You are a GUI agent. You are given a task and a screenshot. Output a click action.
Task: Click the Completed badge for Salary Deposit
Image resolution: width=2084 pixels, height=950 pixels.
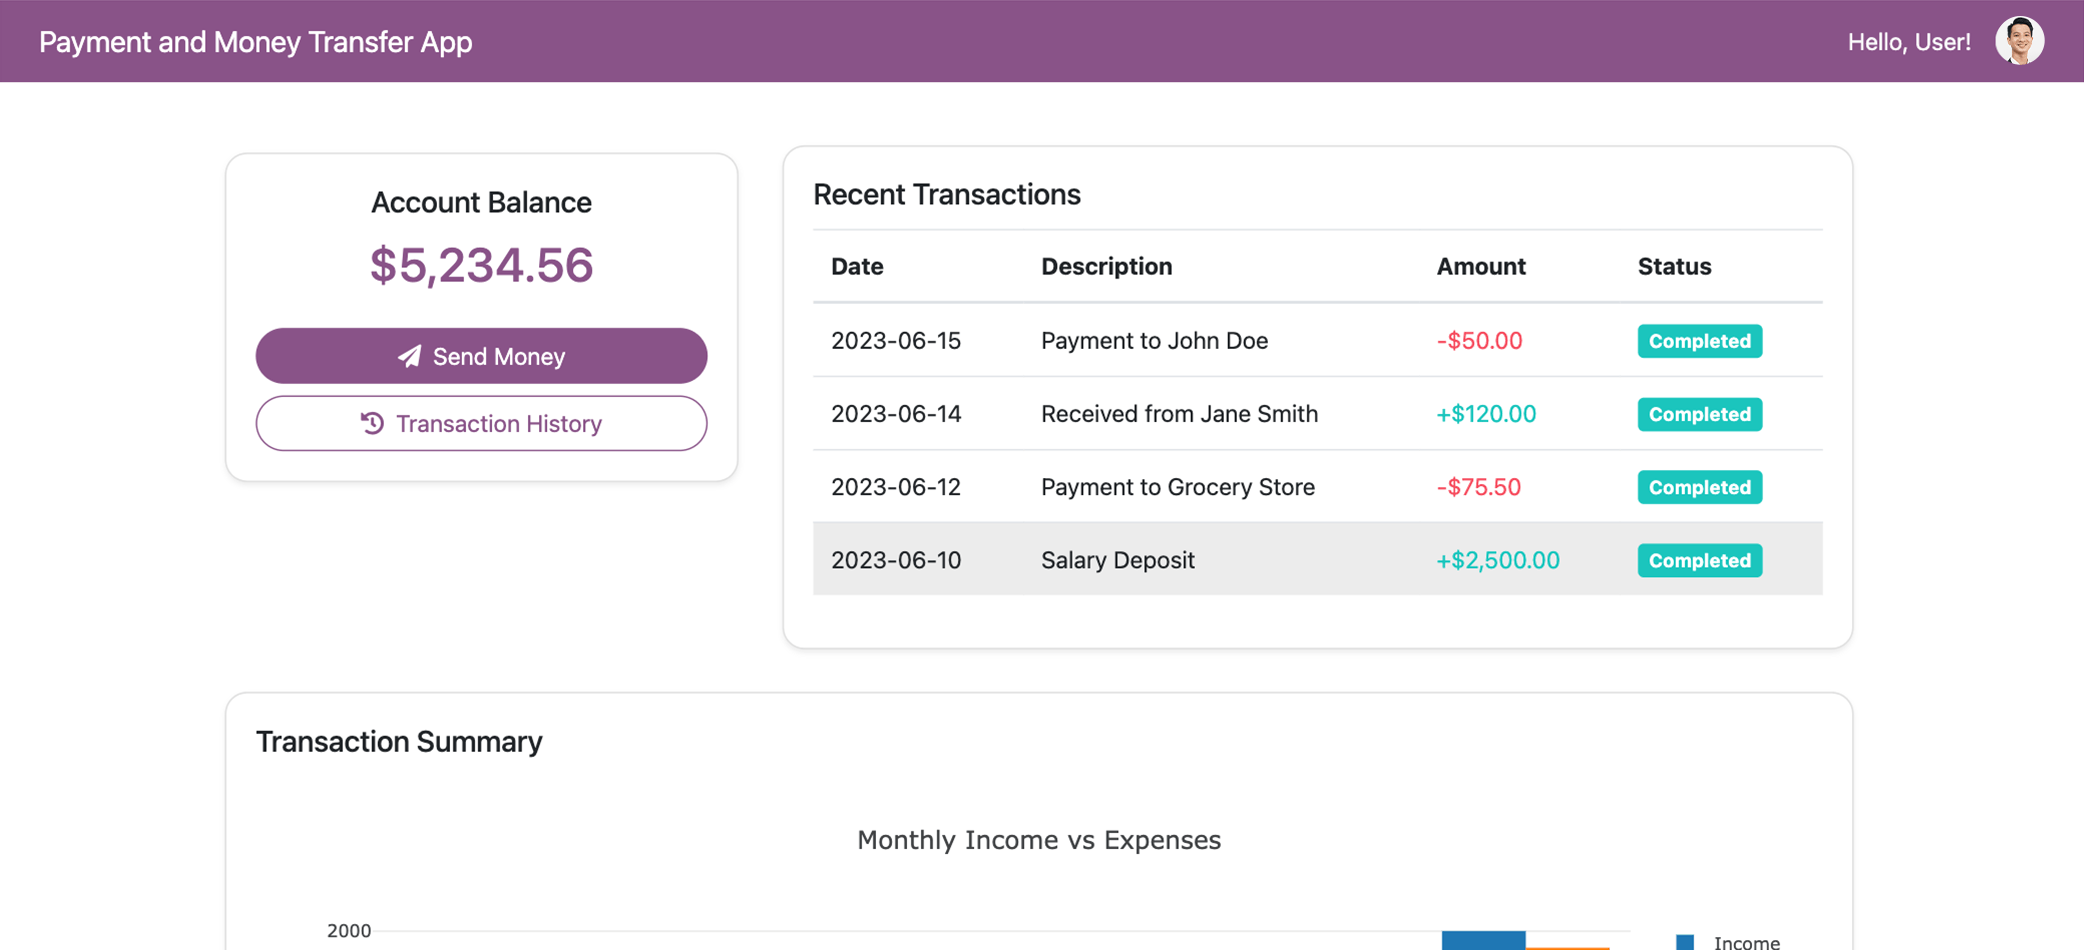pyautogui.click(x=1699, y=560)
